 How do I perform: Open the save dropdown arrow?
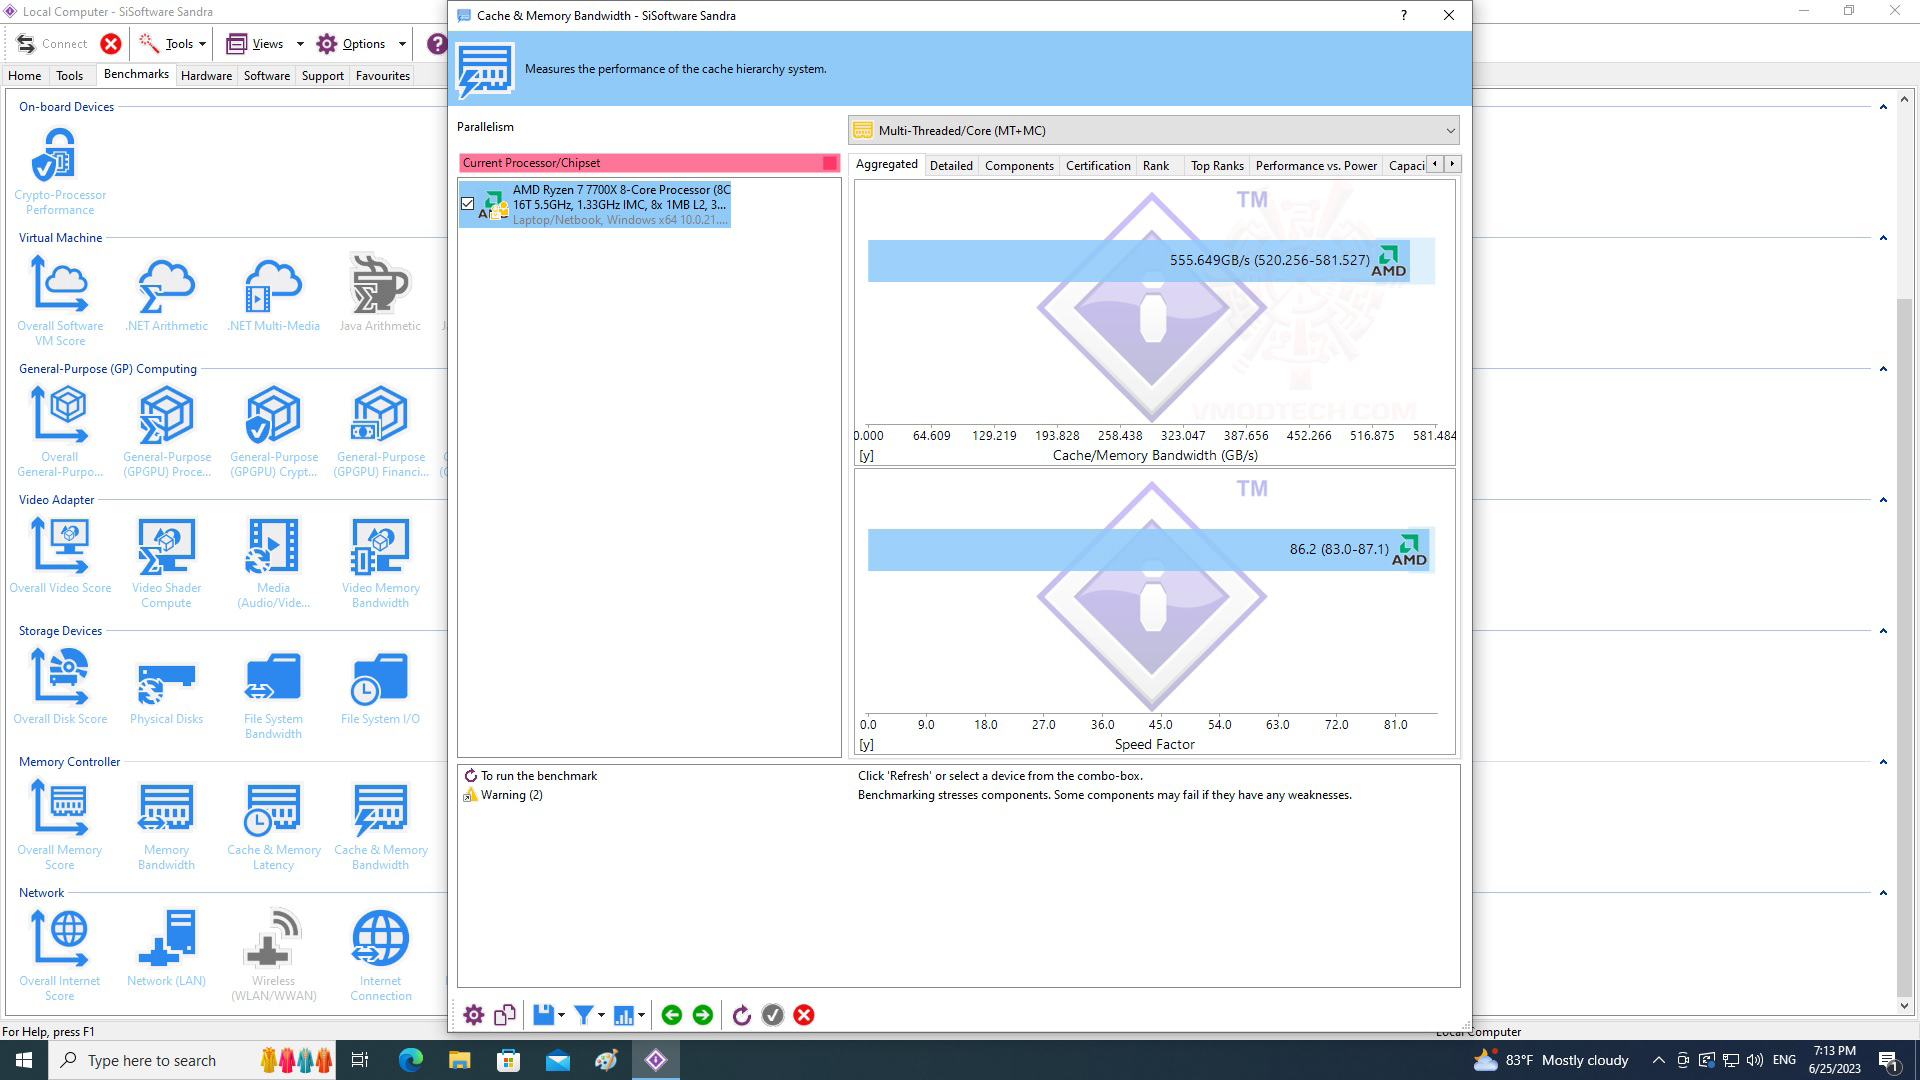coord(561,1016)
